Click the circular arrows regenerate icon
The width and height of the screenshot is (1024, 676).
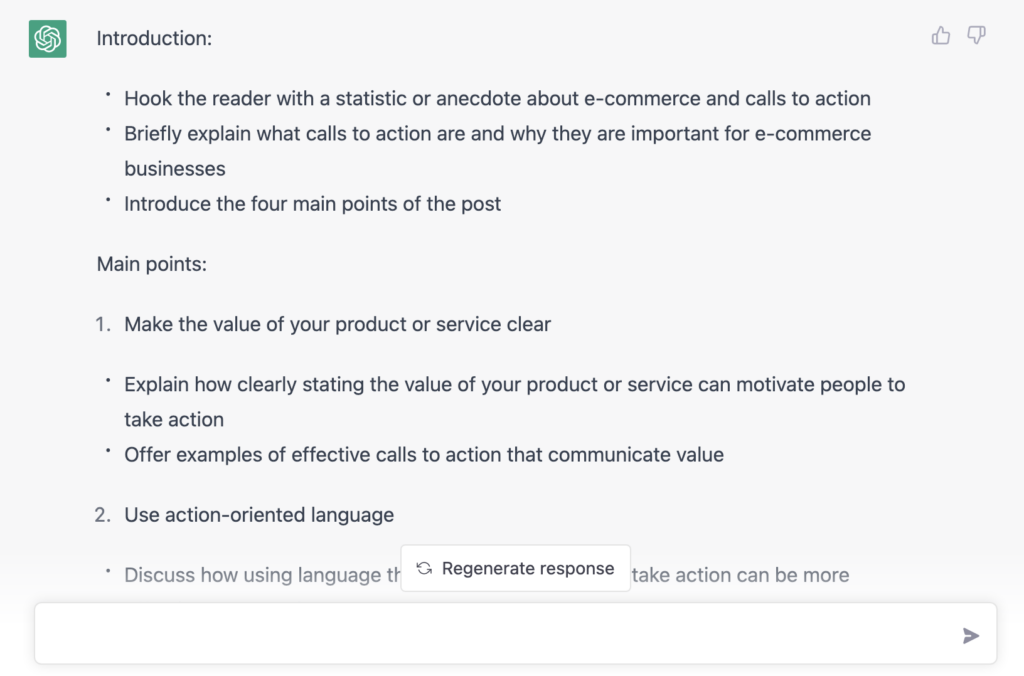tap(424, 568)
